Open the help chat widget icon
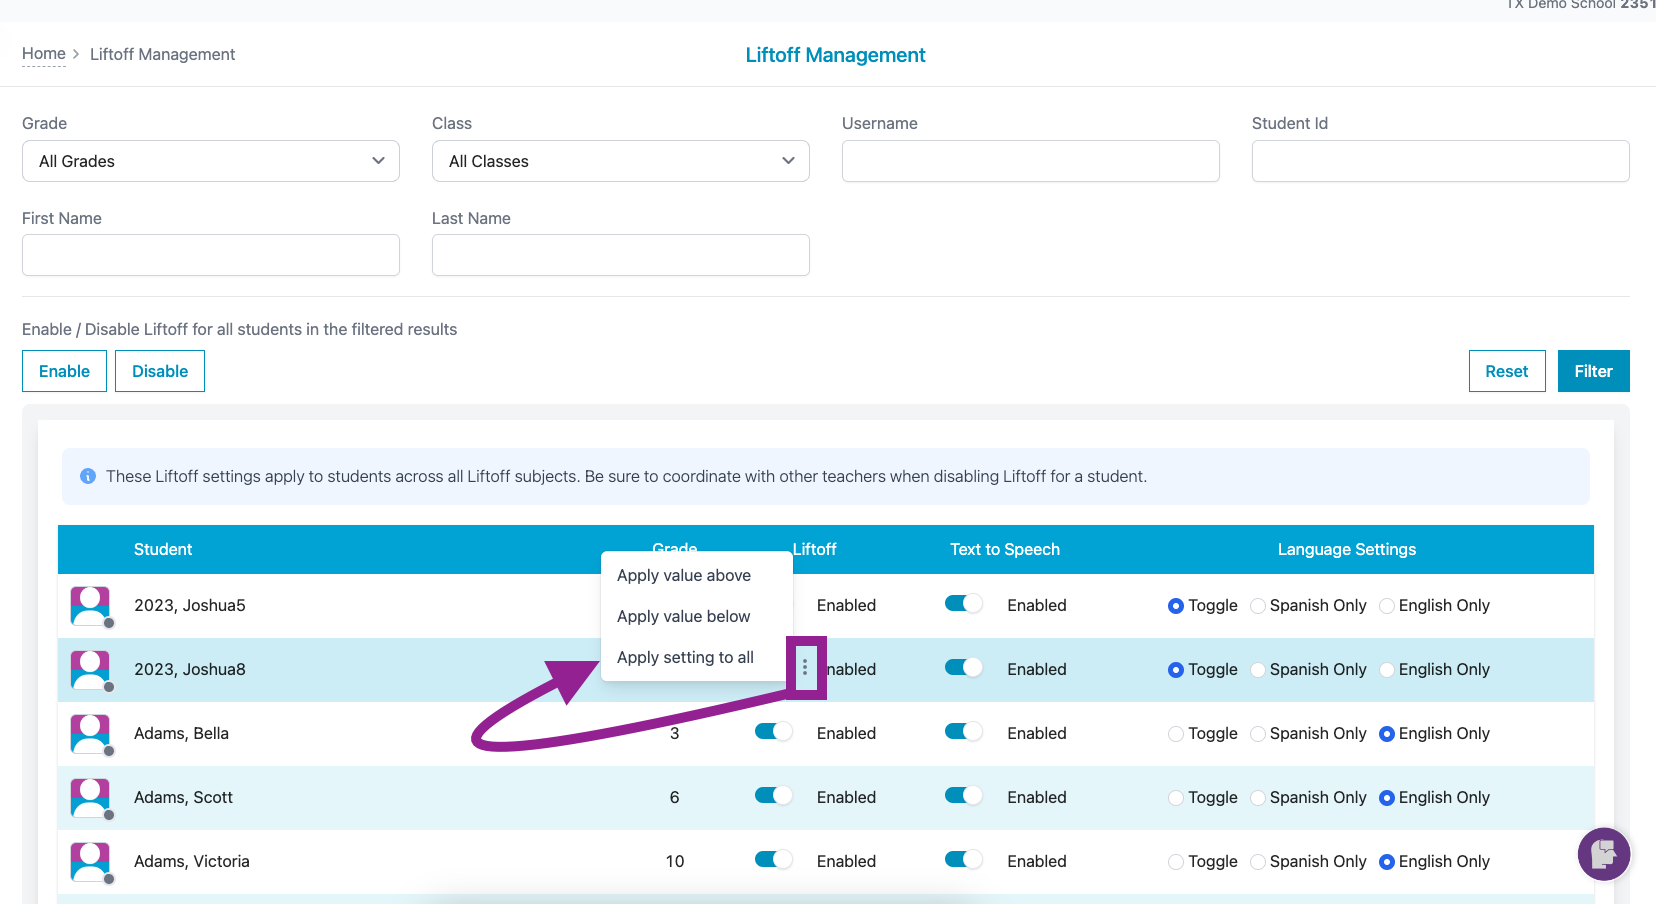 (1604, 854)
